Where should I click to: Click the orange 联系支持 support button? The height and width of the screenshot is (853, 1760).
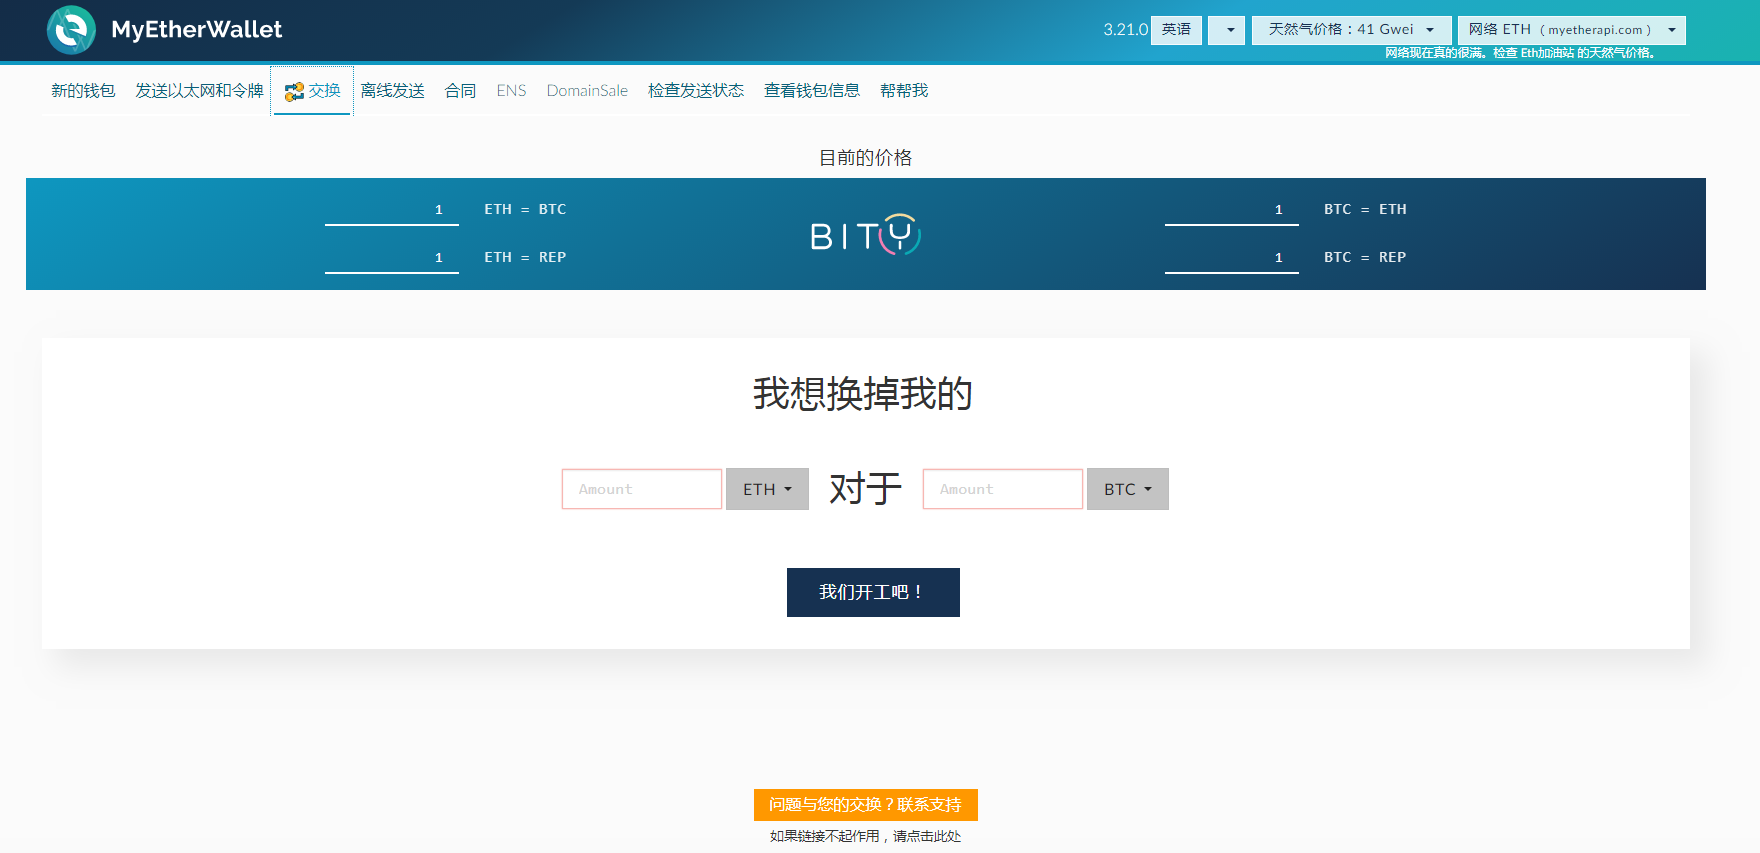(865, 805)
